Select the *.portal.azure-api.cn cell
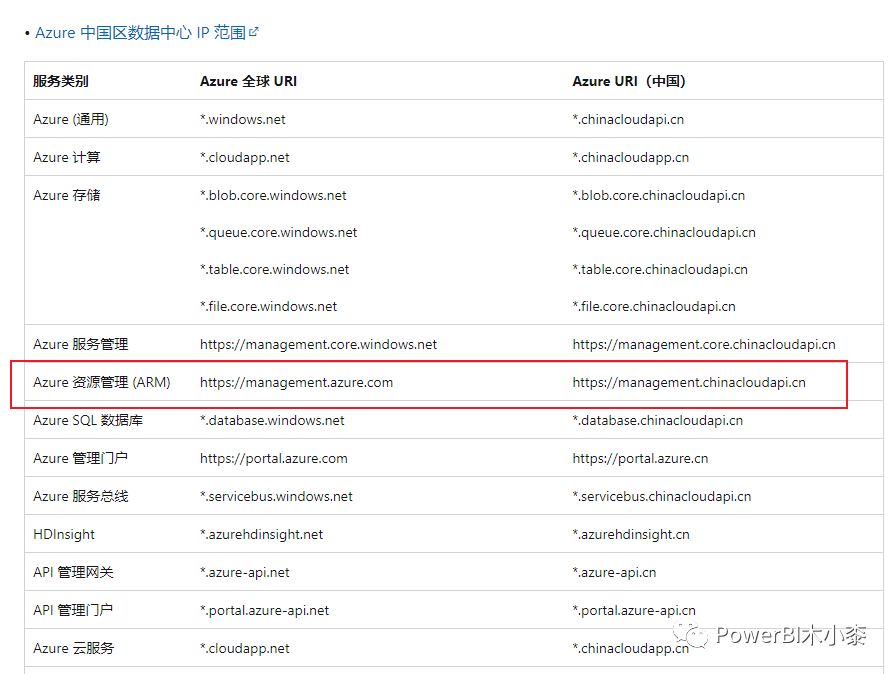Screen dimensions: 895x674 click(x=634, y=611)
